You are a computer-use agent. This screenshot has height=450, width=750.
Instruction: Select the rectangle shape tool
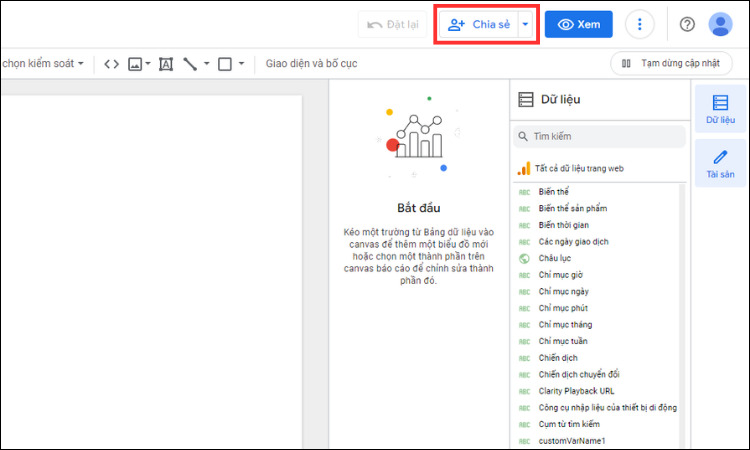pyautogui.click(x=225, y=64)
